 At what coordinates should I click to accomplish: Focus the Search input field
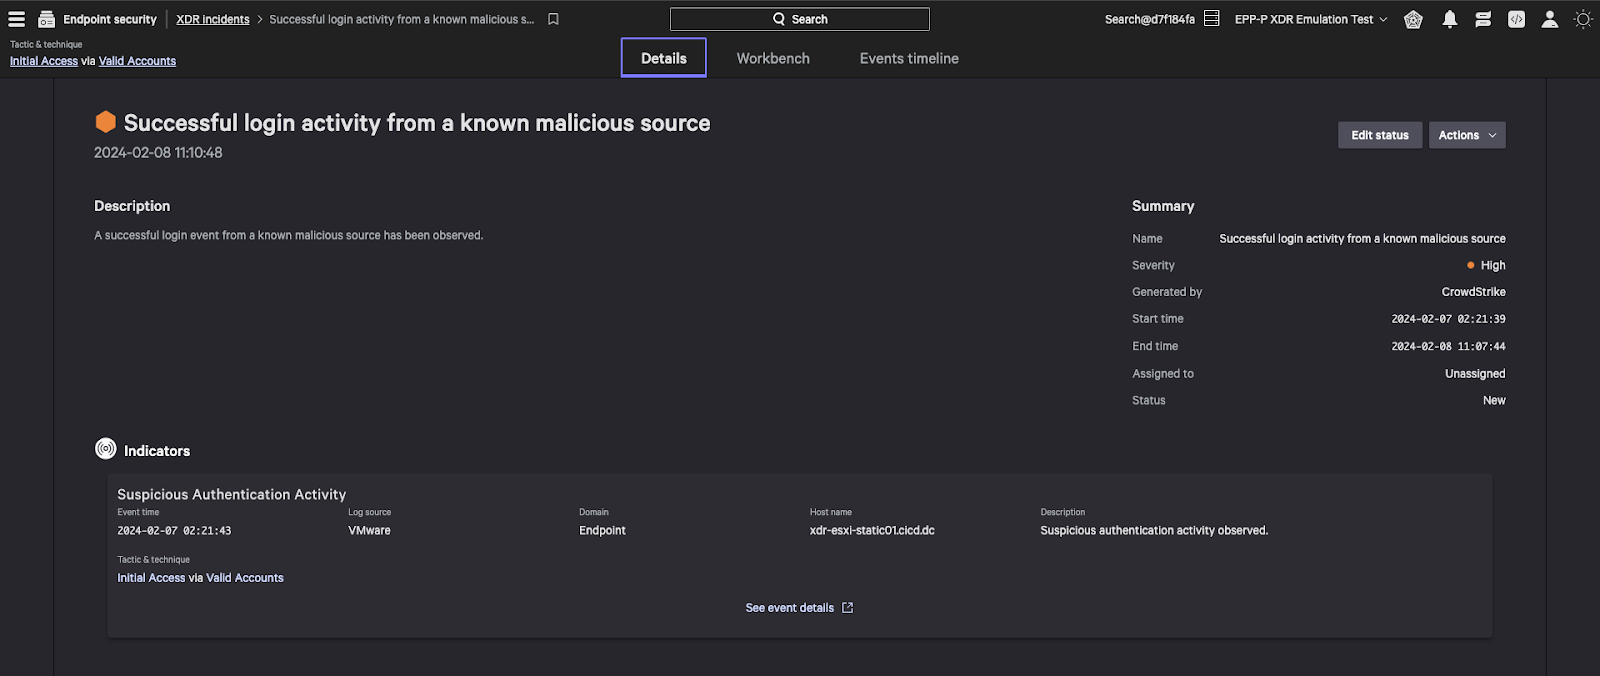[800, 19]
